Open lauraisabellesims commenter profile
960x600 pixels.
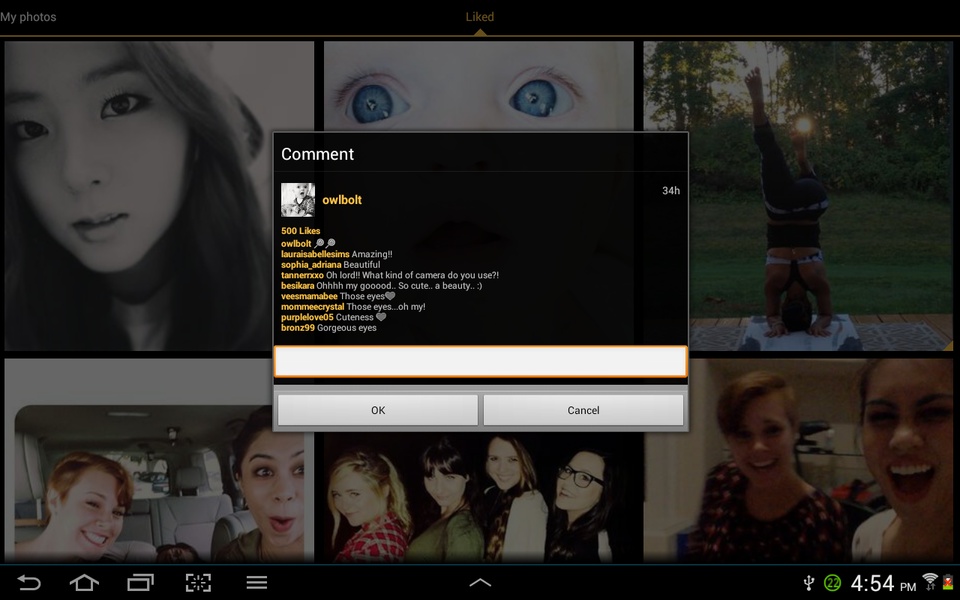coord(315,254)
